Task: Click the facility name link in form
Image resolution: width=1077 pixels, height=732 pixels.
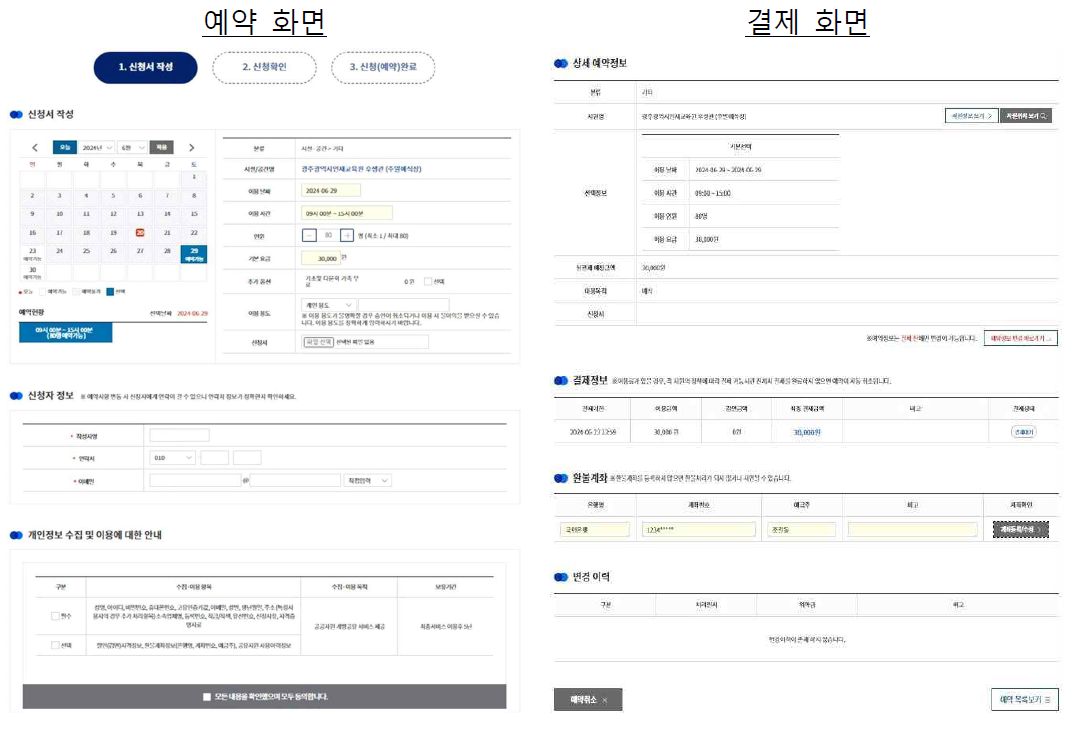Action: [361, 169]
